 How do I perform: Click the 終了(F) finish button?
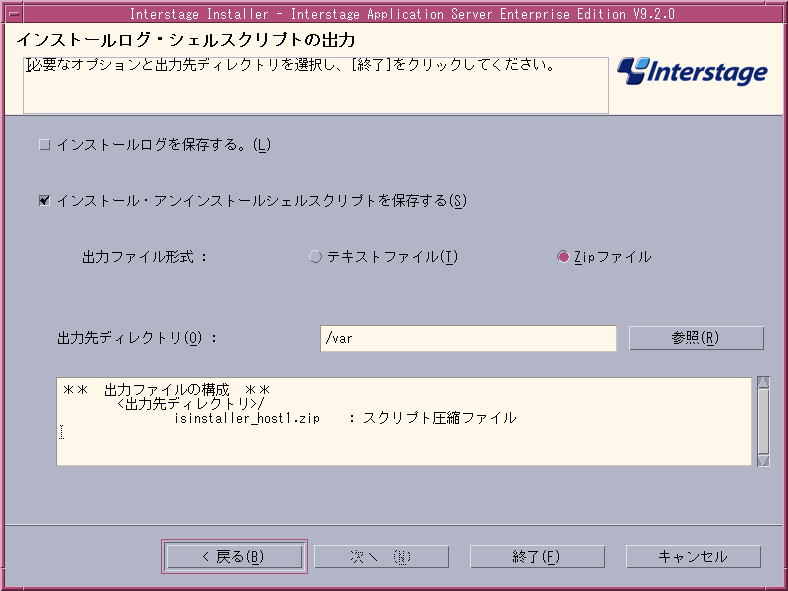pyautogui.click(x=537, y=556)
